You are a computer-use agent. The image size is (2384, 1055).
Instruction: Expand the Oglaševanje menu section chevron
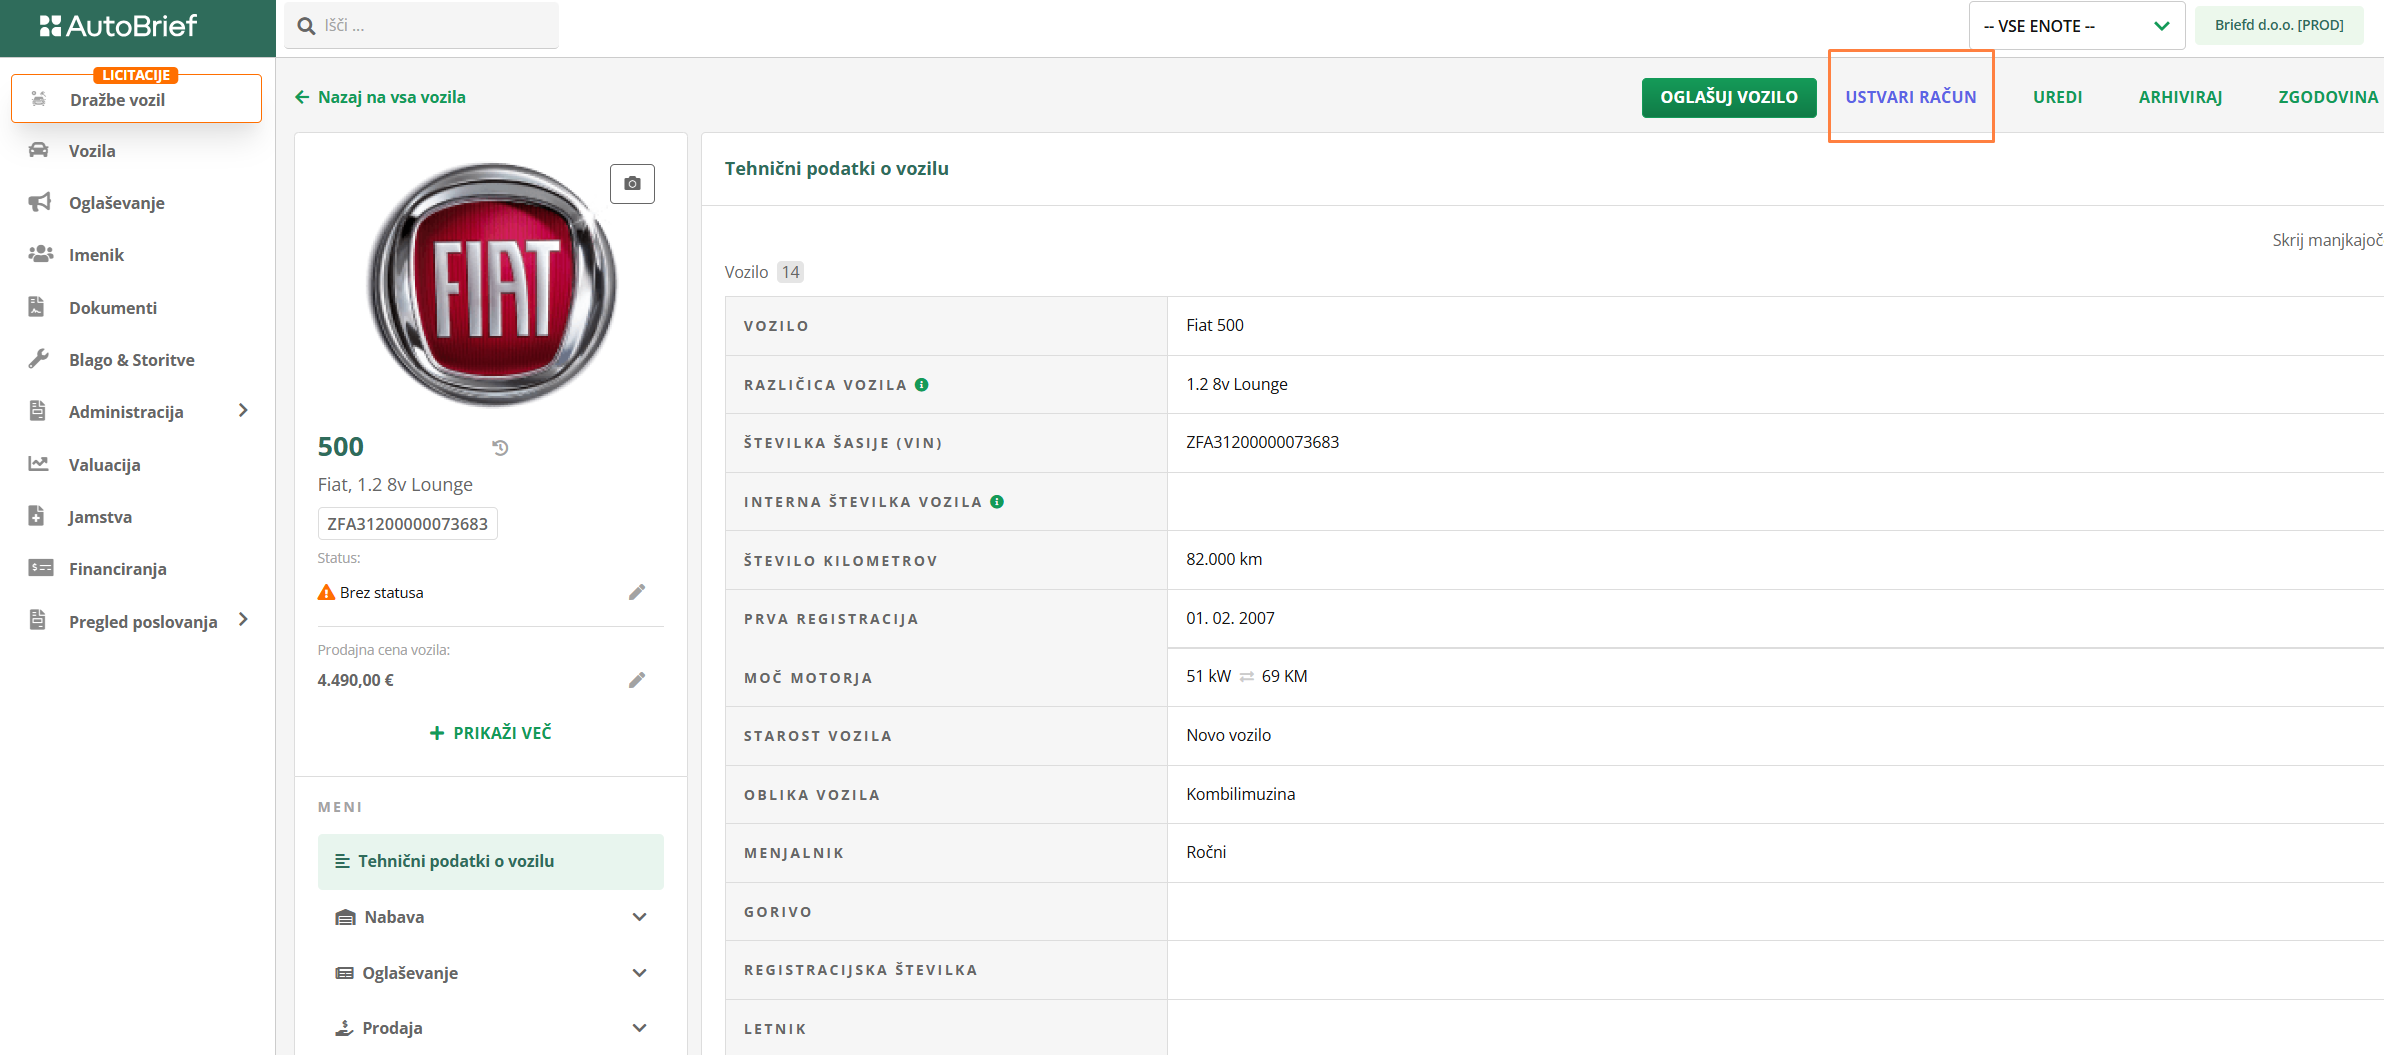pos(639,973)
